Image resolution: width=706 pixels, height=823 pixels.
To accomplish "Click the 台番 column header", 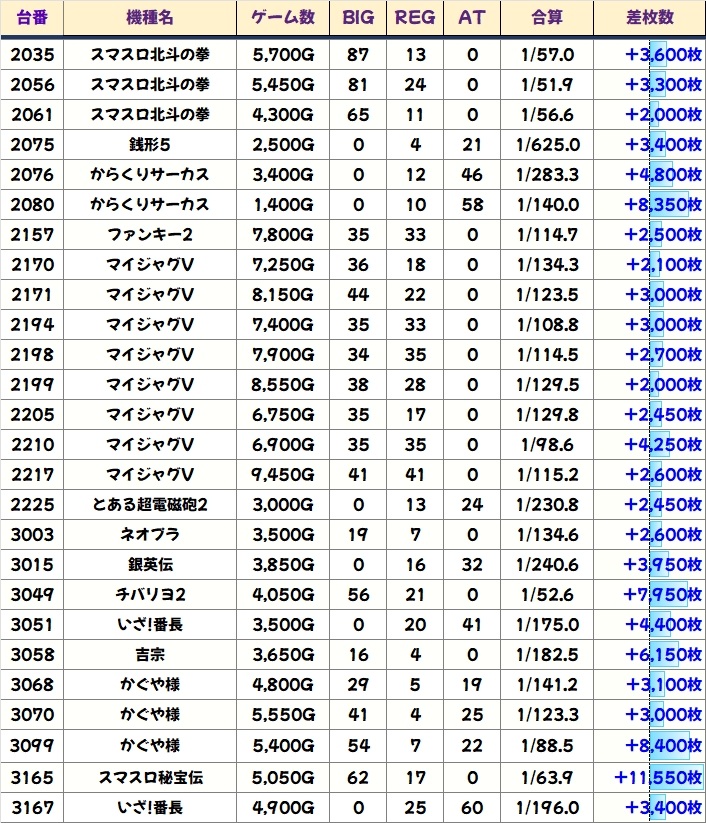I will [x=32, y=18].
